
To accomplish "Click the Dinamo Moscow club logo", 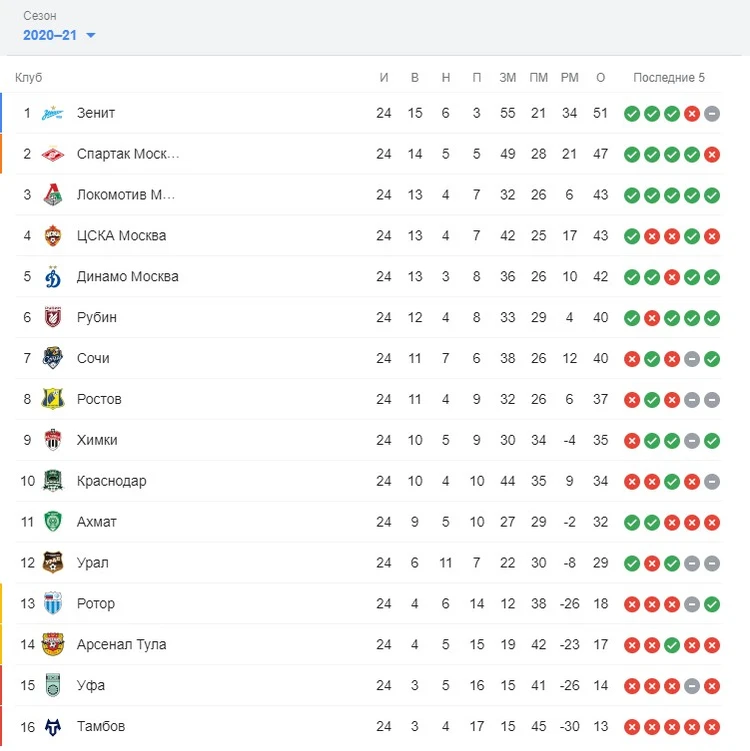I will coord(52,277).
